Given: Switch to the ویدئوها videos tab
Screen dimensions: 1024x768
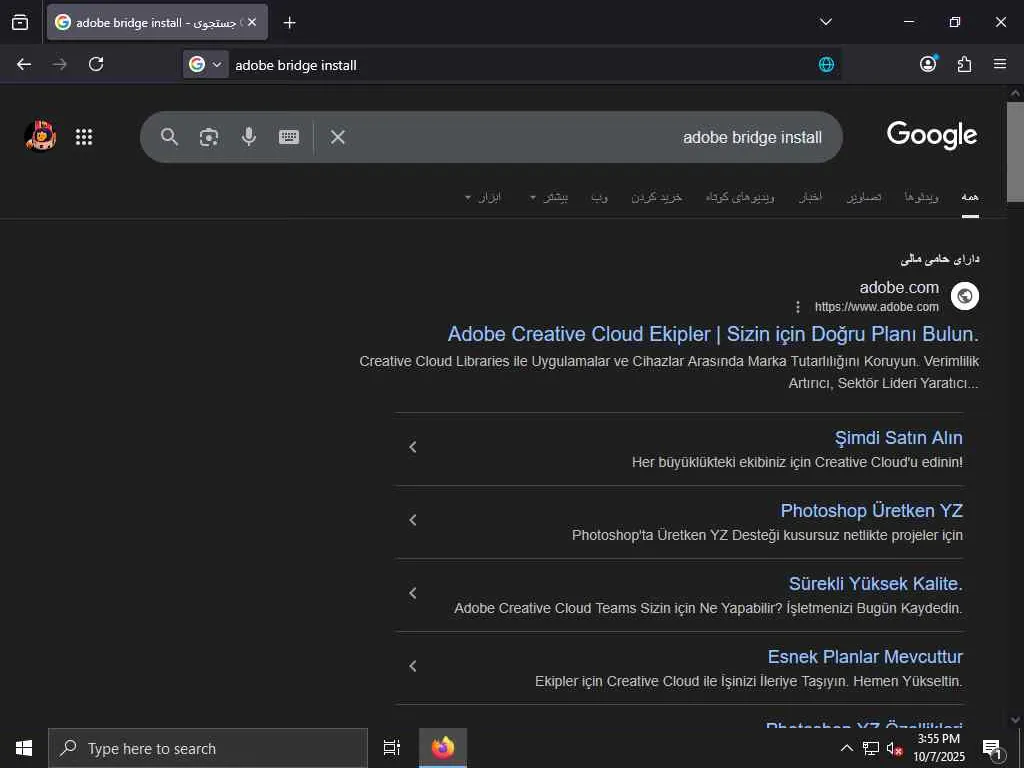Looking at the screenshot, I should 921,197.
